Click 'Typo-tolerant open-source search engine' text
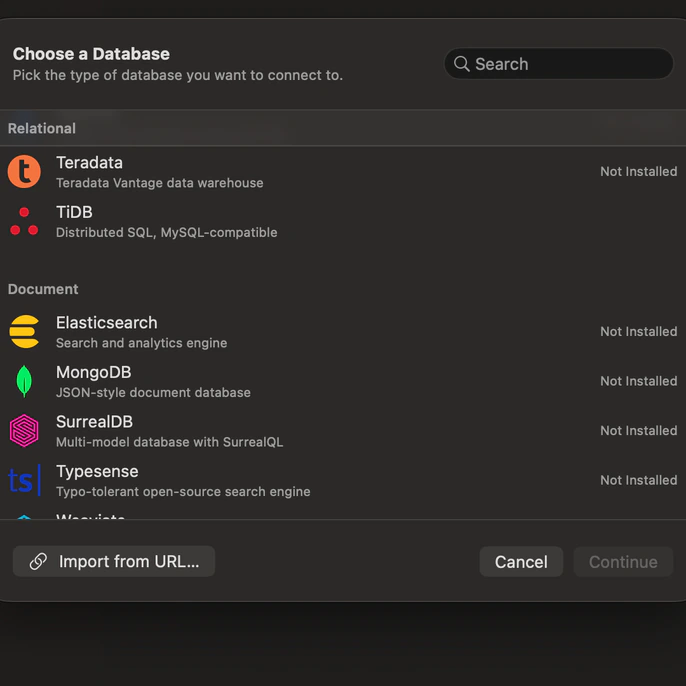 (183, 492)
